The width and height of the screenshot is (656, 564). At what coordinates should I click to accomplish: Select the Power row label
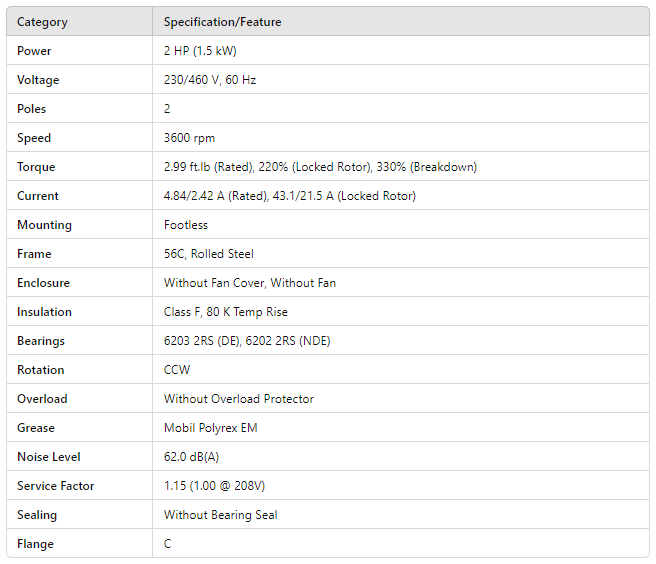[34, 51]
